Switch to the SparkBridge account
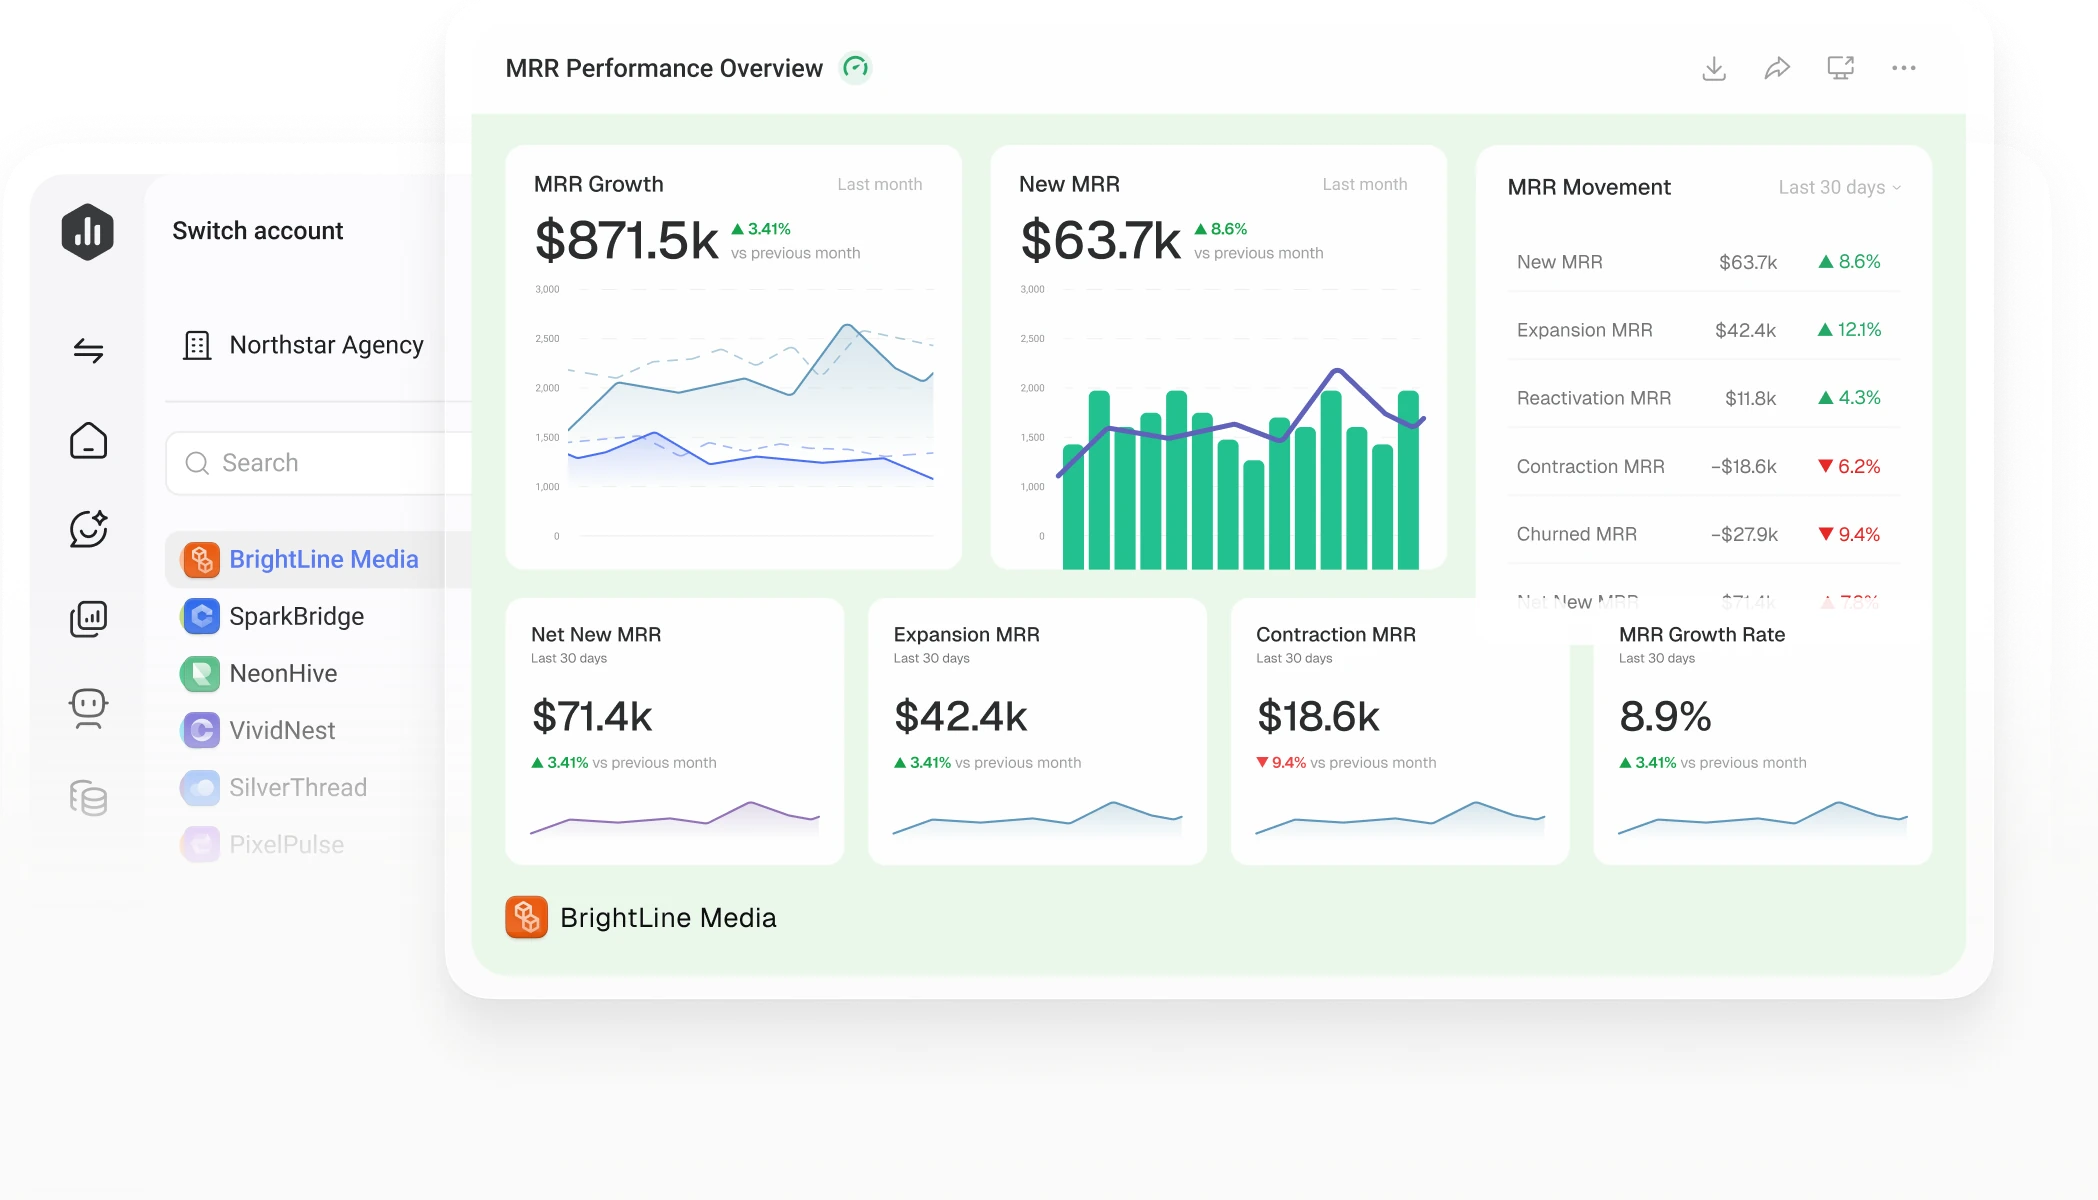The width and height of the screenshot is (2098, 1200). pyautogui.click(x=297, y=616)
